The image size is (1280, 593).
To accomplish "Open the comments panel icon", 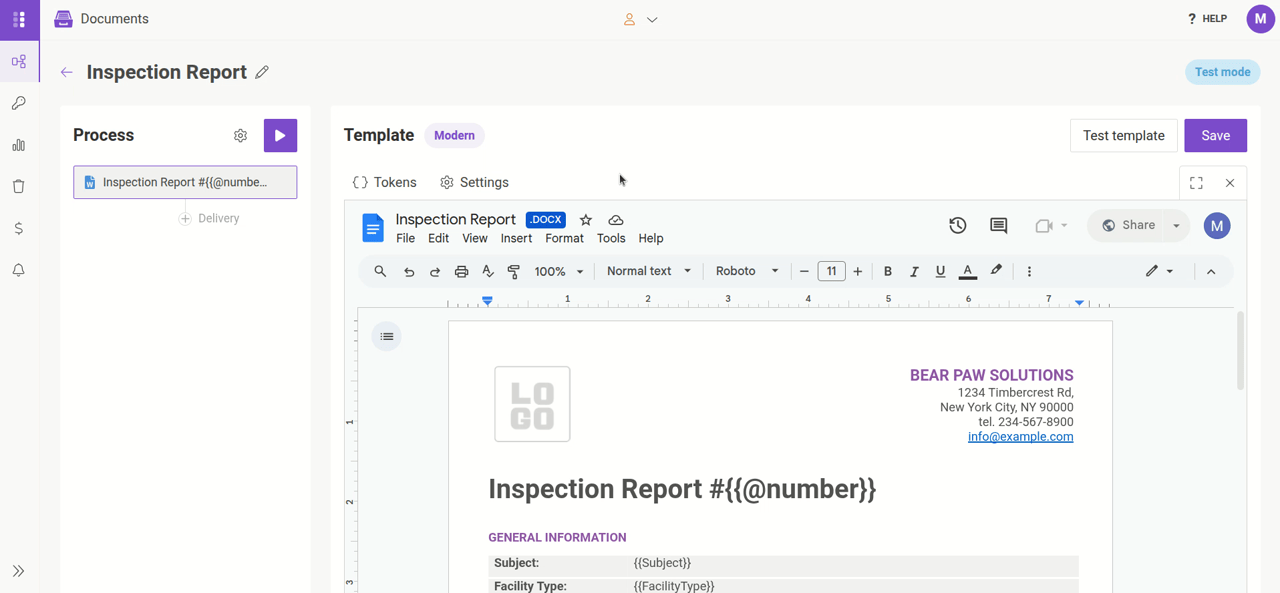I will [998, 226].
